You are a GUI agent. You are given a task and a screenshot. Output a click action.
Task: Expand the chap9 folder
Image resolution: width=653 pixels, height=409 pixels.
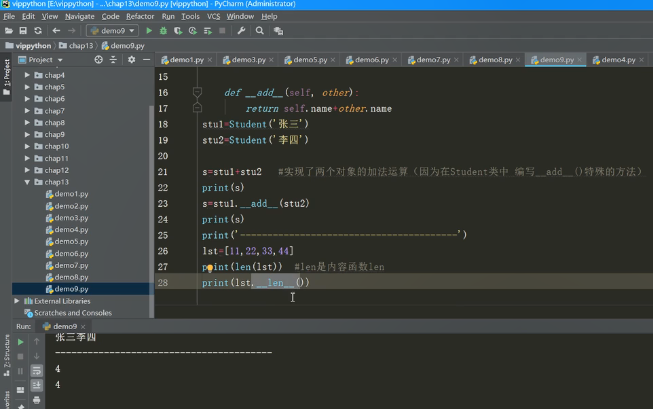(x=27, y=135)
